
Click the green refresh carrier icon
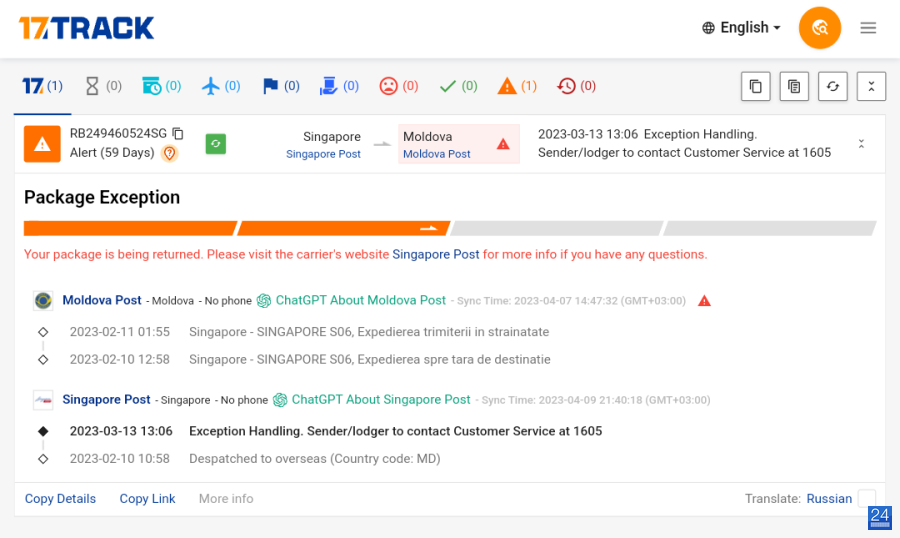pyautogui.click(x=216, y=144)
